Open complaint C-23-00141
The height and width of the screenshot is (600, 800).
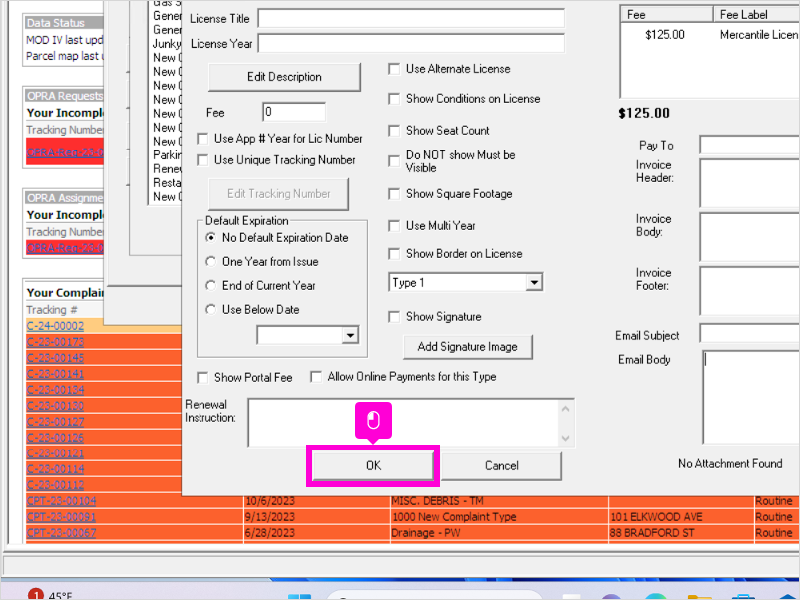point(55,374)
